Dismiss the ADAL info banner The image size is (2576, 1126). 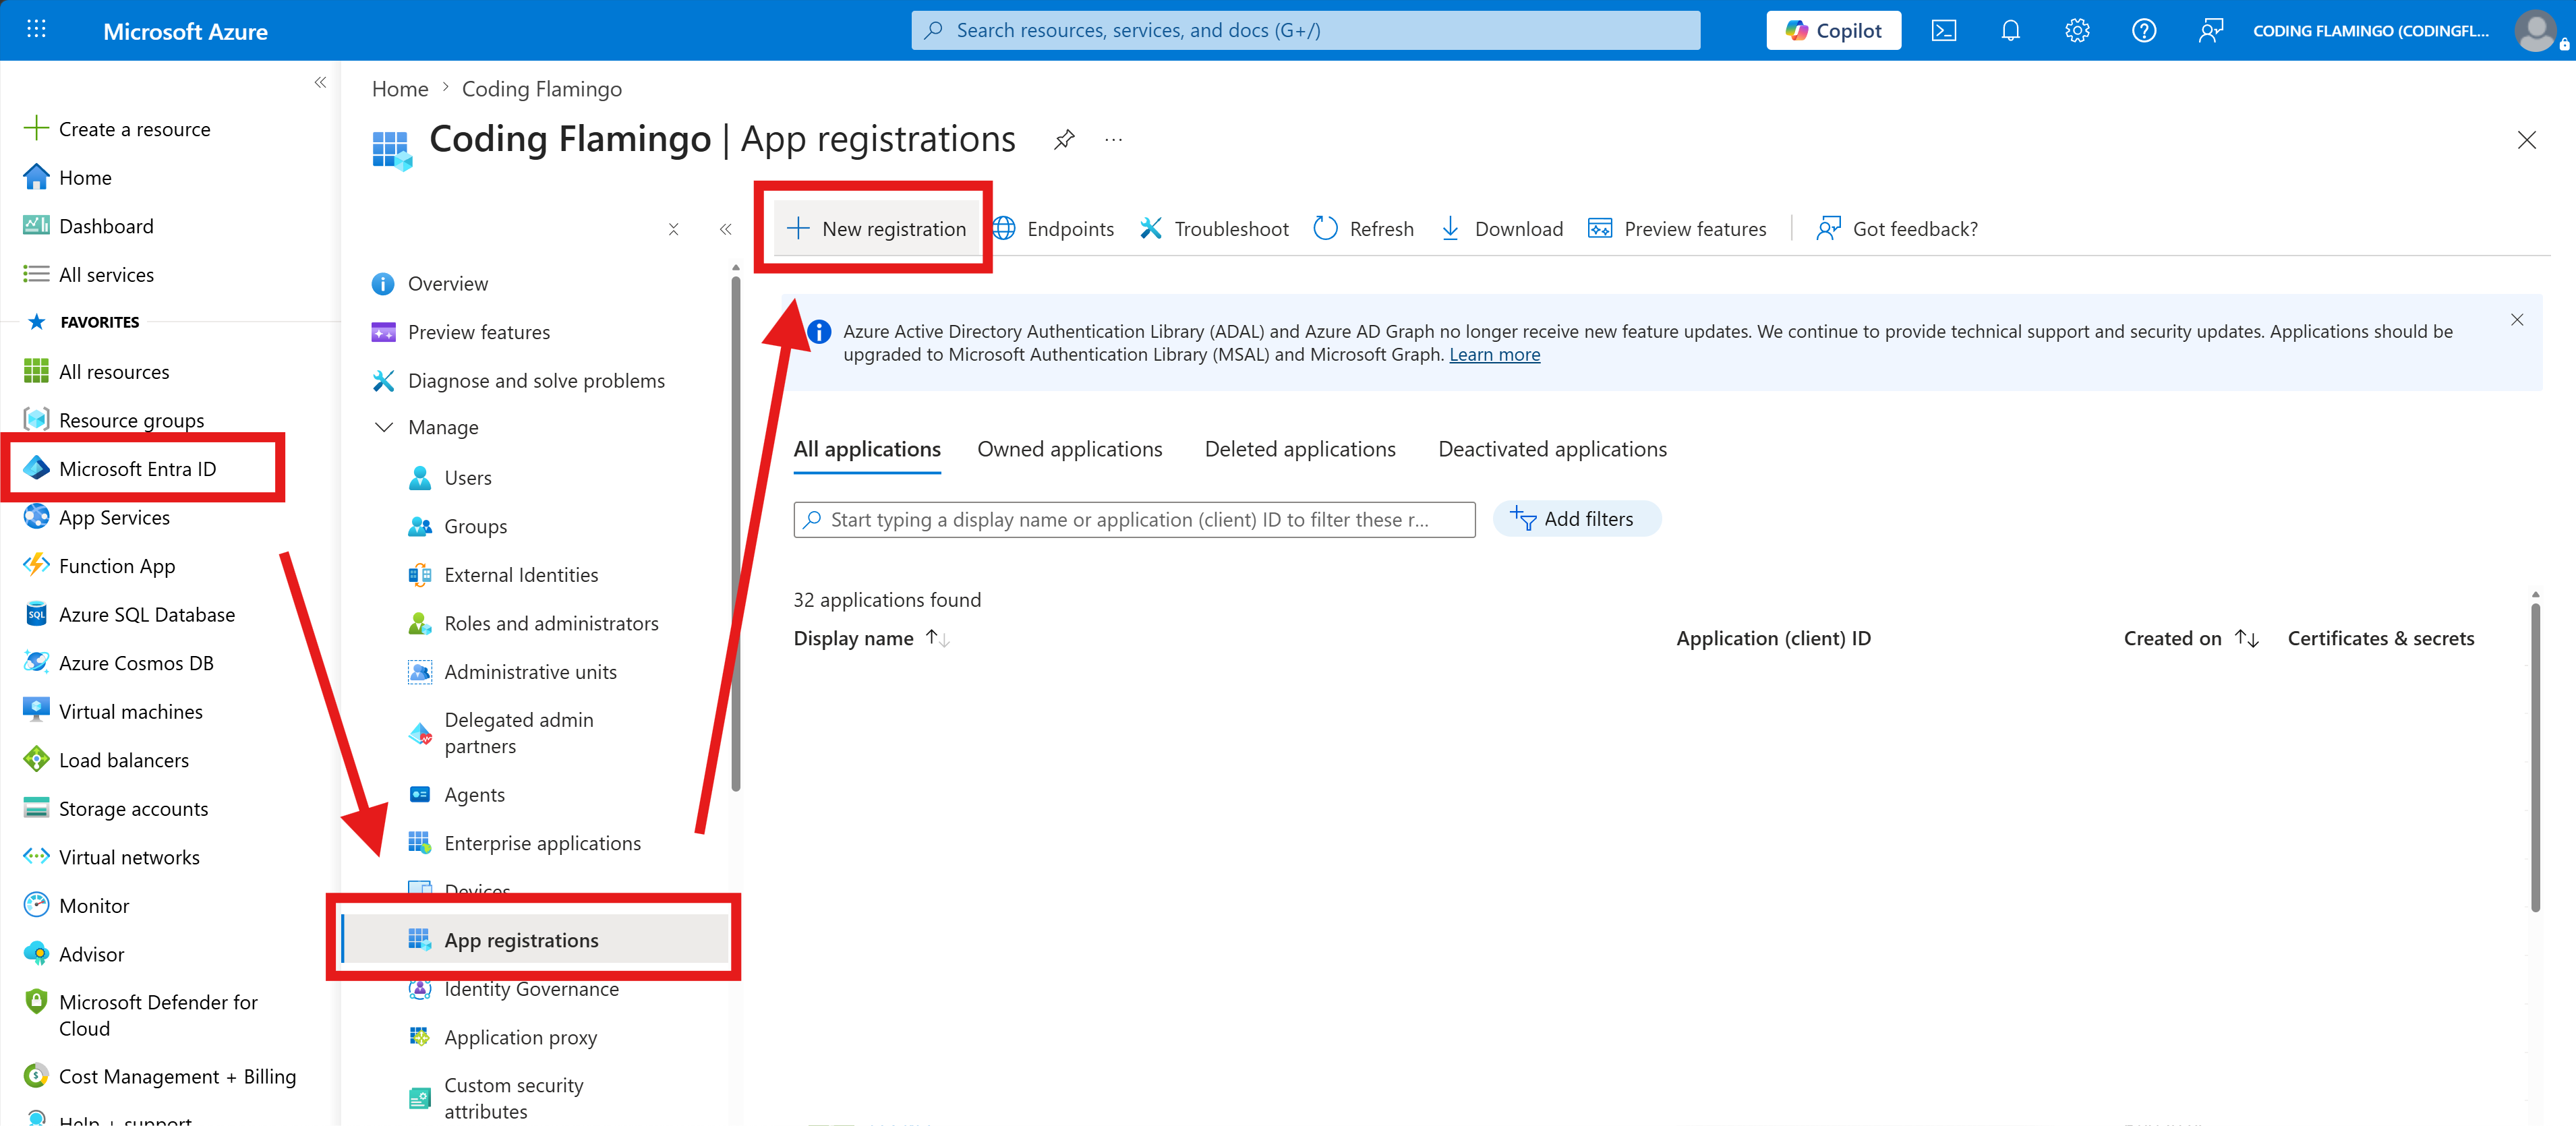pos(2516,320)
